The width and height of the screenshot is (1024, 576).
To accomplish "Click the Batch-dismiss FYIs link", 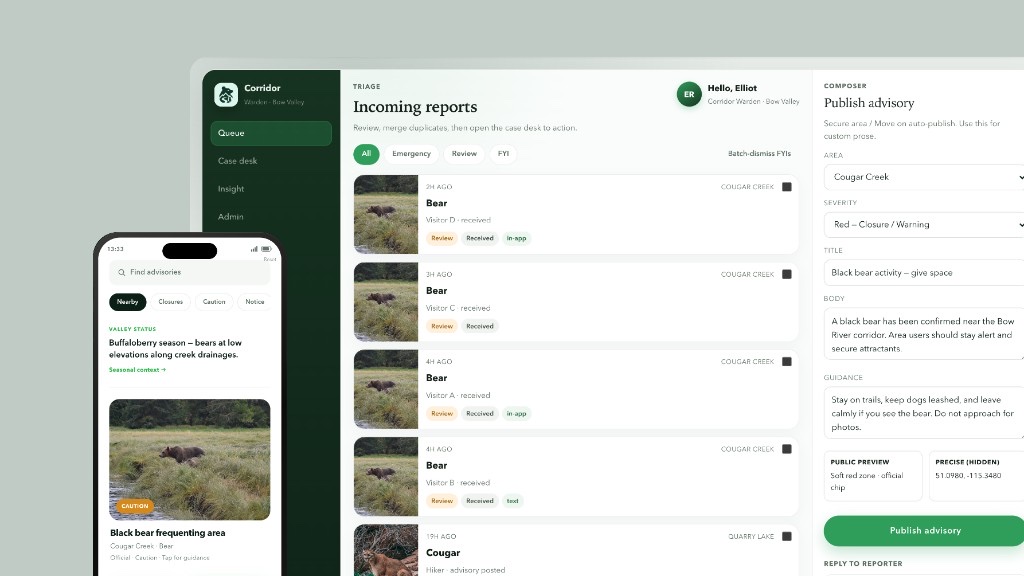I will tap(760, 154).
